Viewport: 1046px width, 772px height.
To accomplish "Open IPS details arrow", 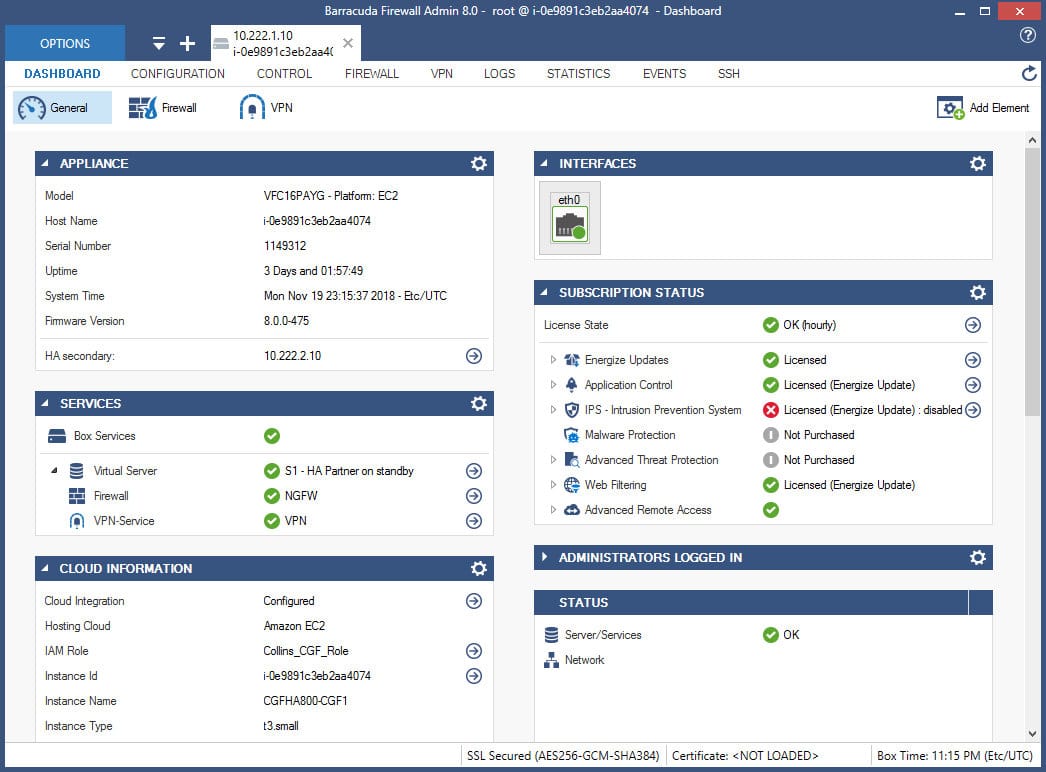I will pos(973,410).
